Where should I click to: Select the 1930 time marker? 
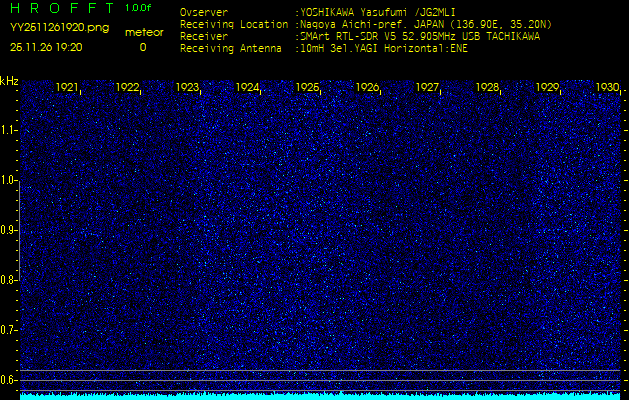(606, 88)
